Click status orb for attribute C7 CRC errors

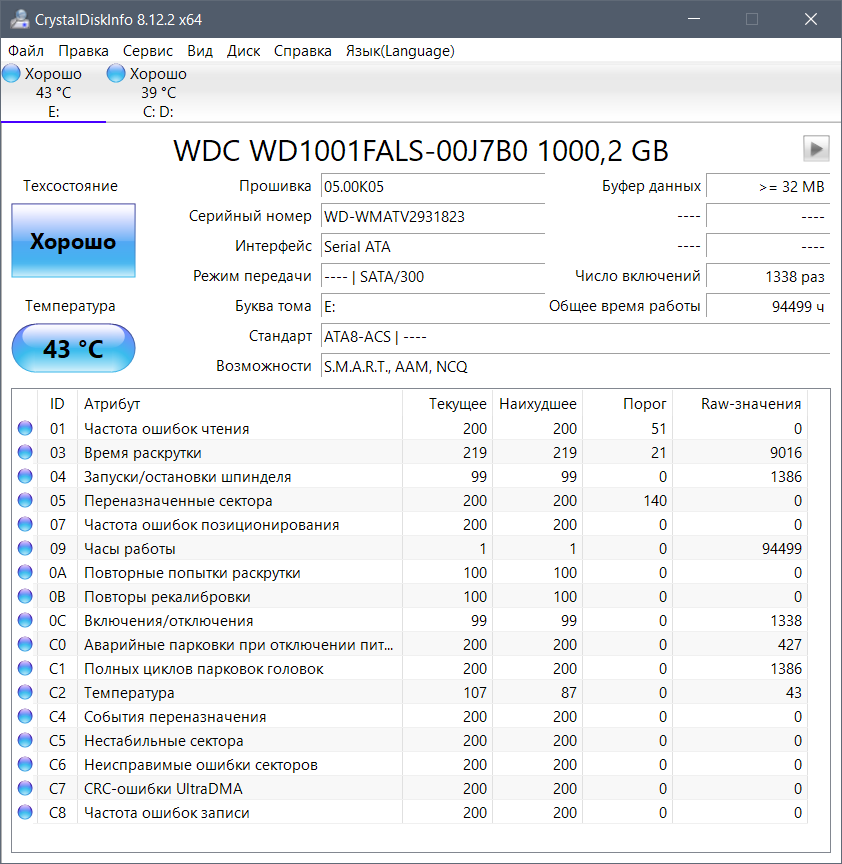[x=25, y=789]
